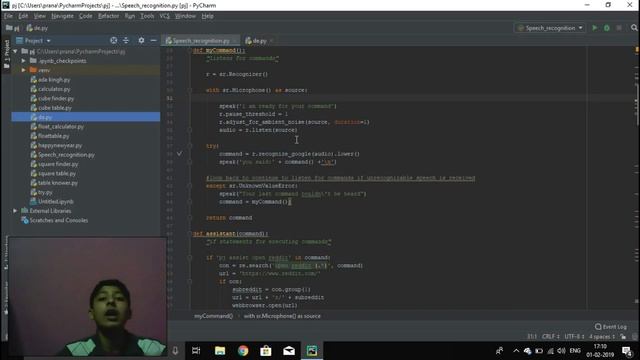The image size is (640, 360).
Task: Open Mail app on the taskbar
Action: click(x=289, y=351)
